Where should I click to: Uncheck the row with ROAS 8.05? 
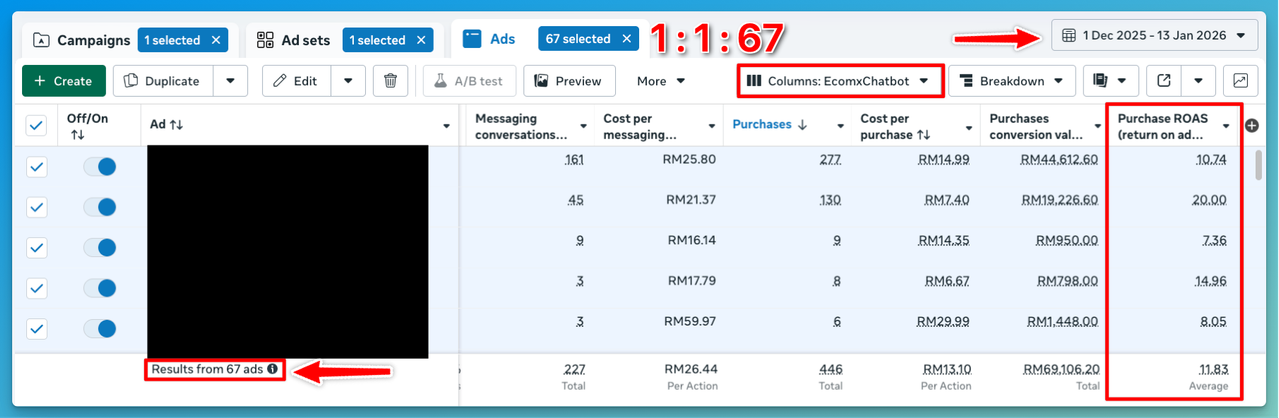pyautogui.click(x=36, y=328)
